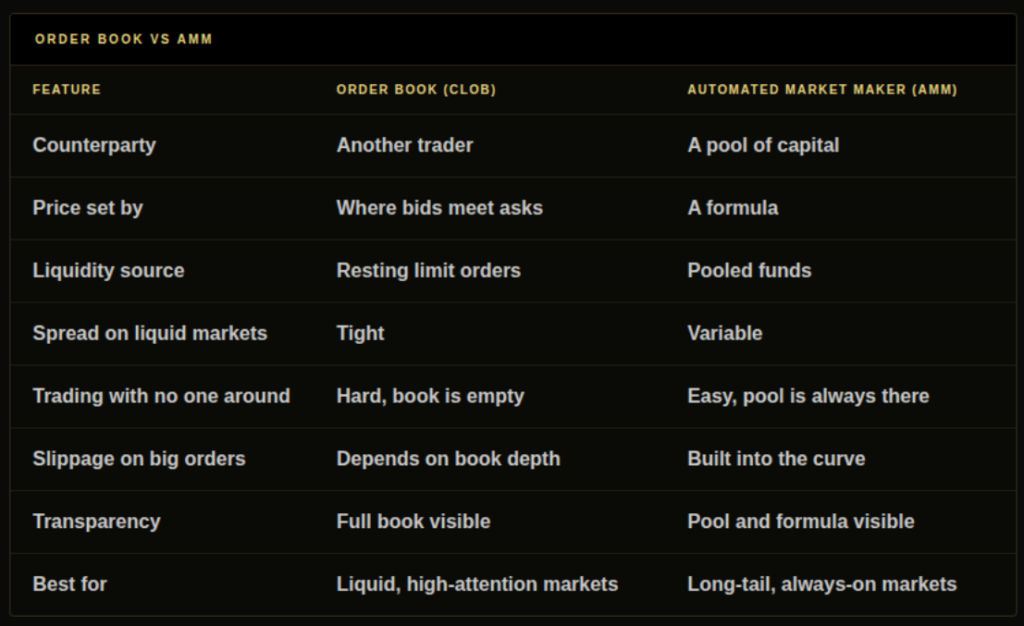Click the Counterparty row label
The height and width of the screenshot is (626, 1024).
pyautogui.click(x=94, y=145)
